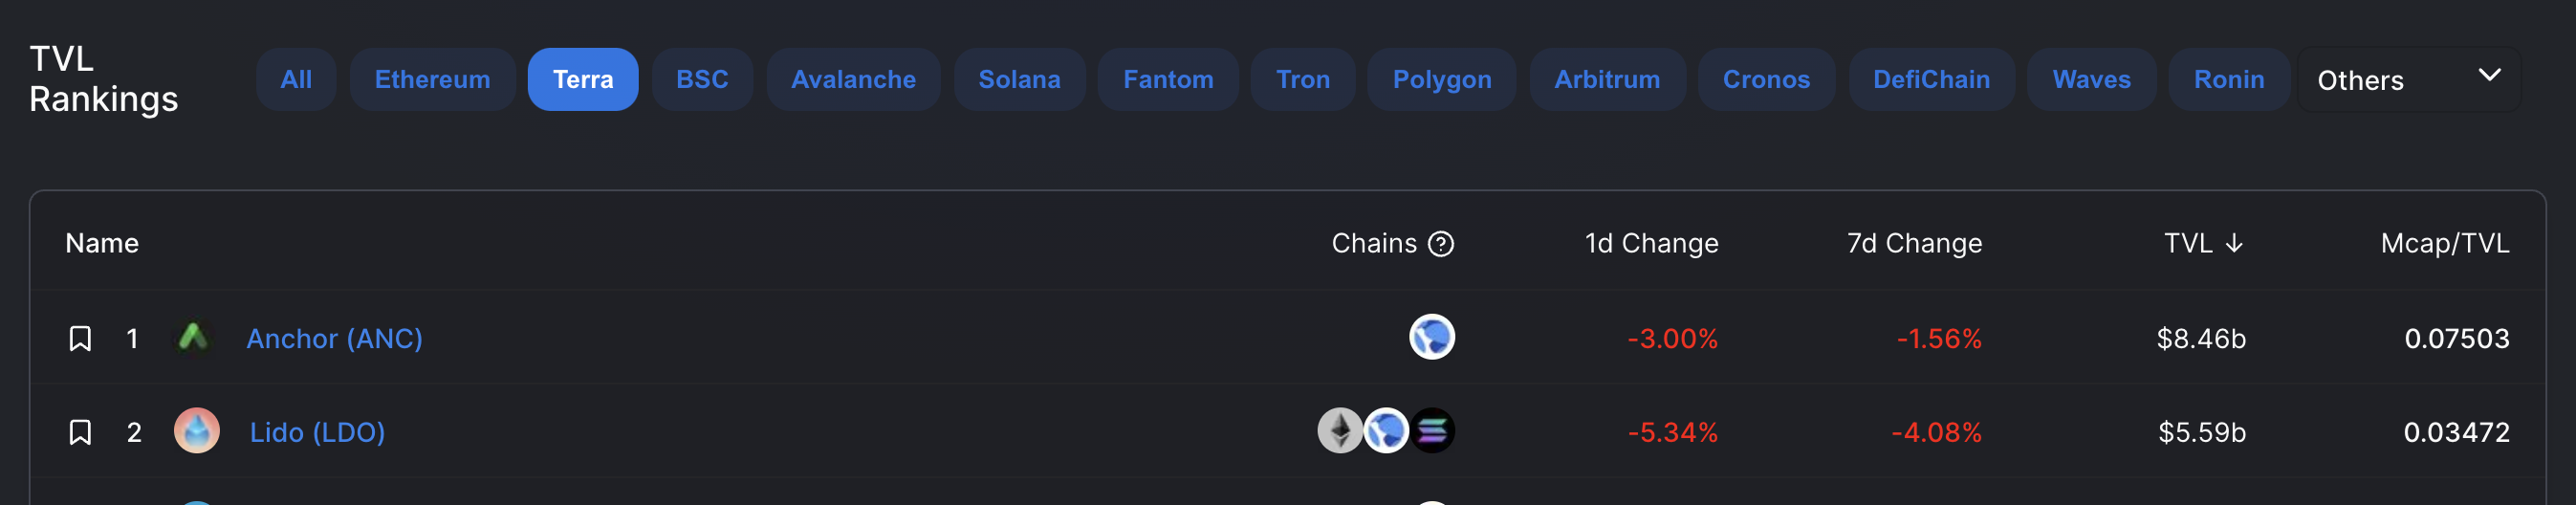Sort table by TVL column
Viewport: 2576px width, 505px height.
2203,244
